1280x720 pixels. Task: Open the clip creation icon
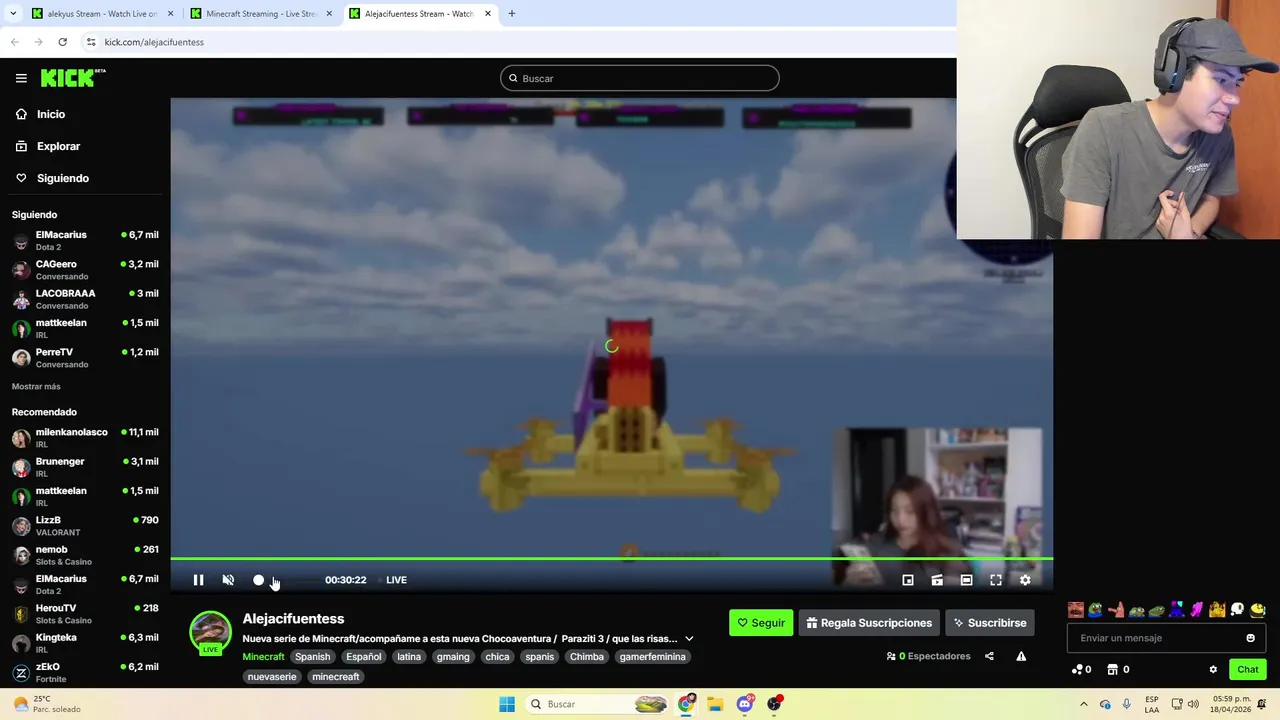tap(937, 580)
